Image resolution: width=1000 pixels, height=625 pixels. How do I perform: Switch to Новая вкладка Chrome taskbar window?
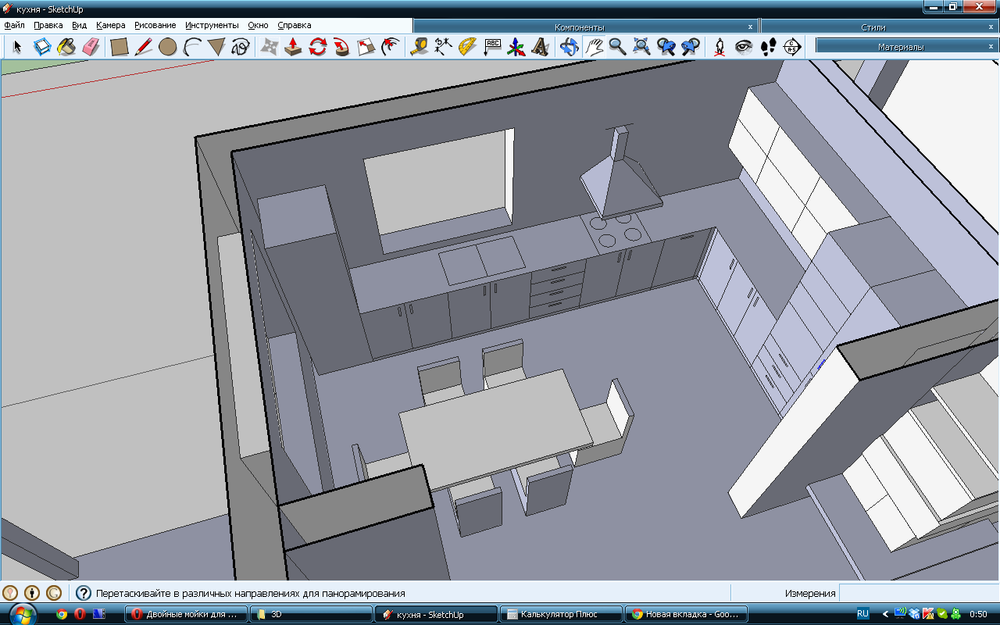coord(685,614)
